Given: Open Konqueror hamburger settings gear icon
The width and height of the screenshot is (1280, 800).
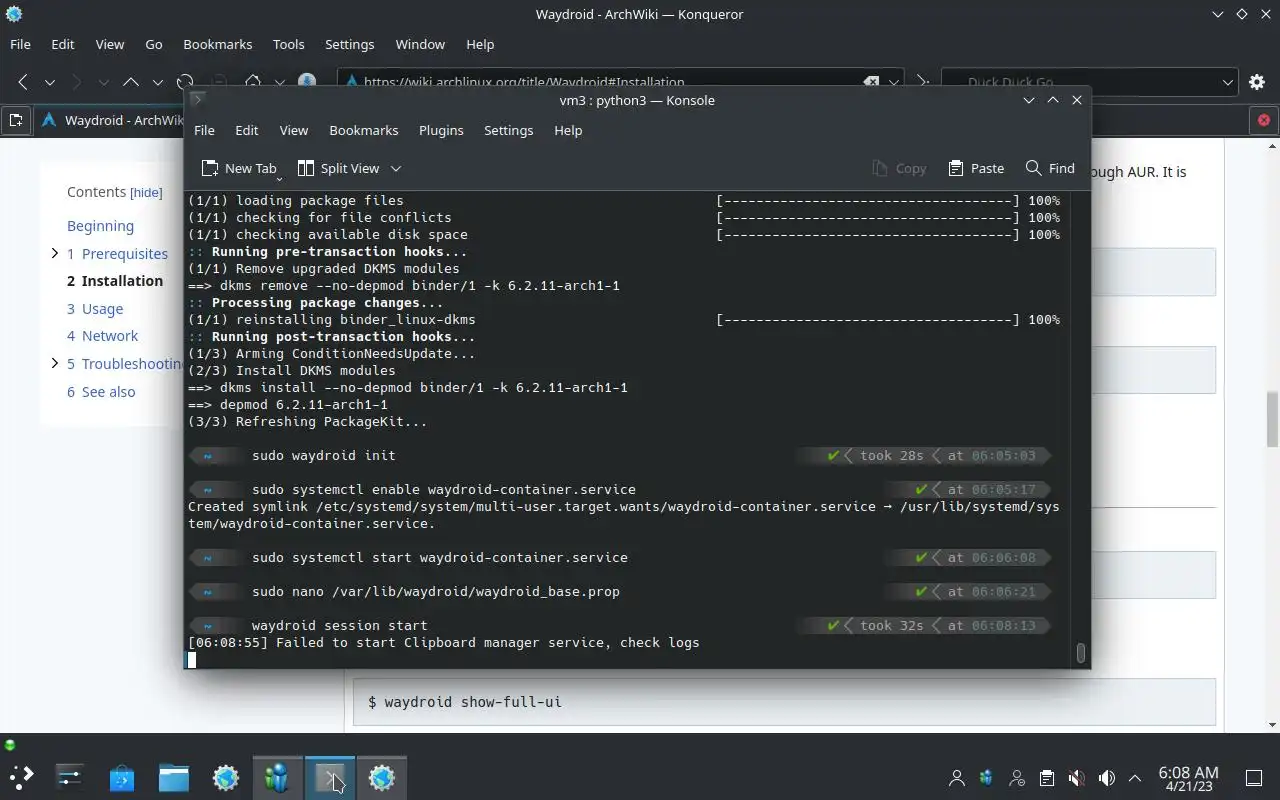Looking at the screenshot, I should coord(1258,82).
